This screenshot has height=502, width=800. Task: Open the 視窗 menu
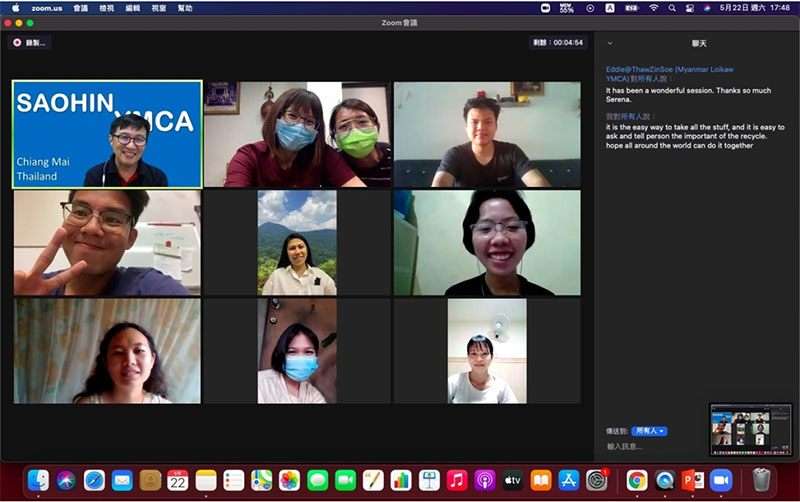(159, 8)
